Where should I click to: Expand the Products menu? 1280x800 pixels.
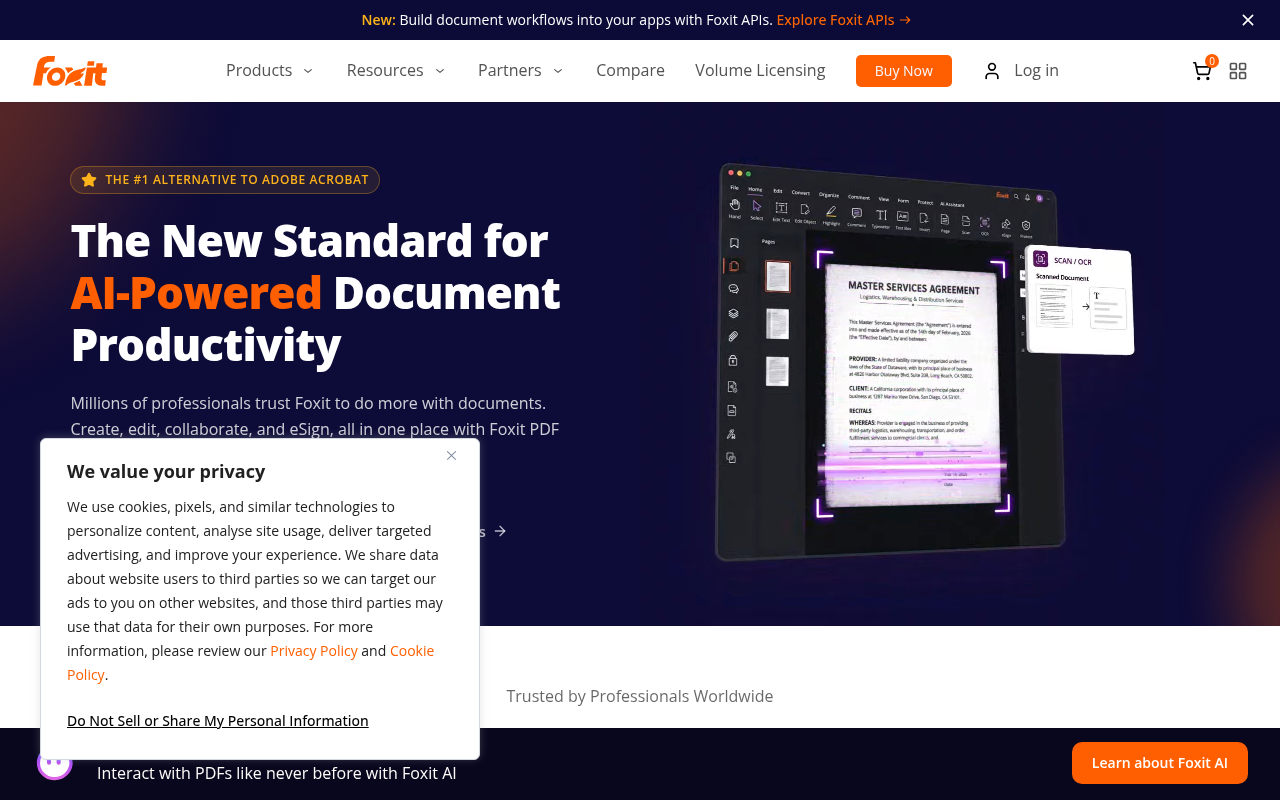click(269, 70)
